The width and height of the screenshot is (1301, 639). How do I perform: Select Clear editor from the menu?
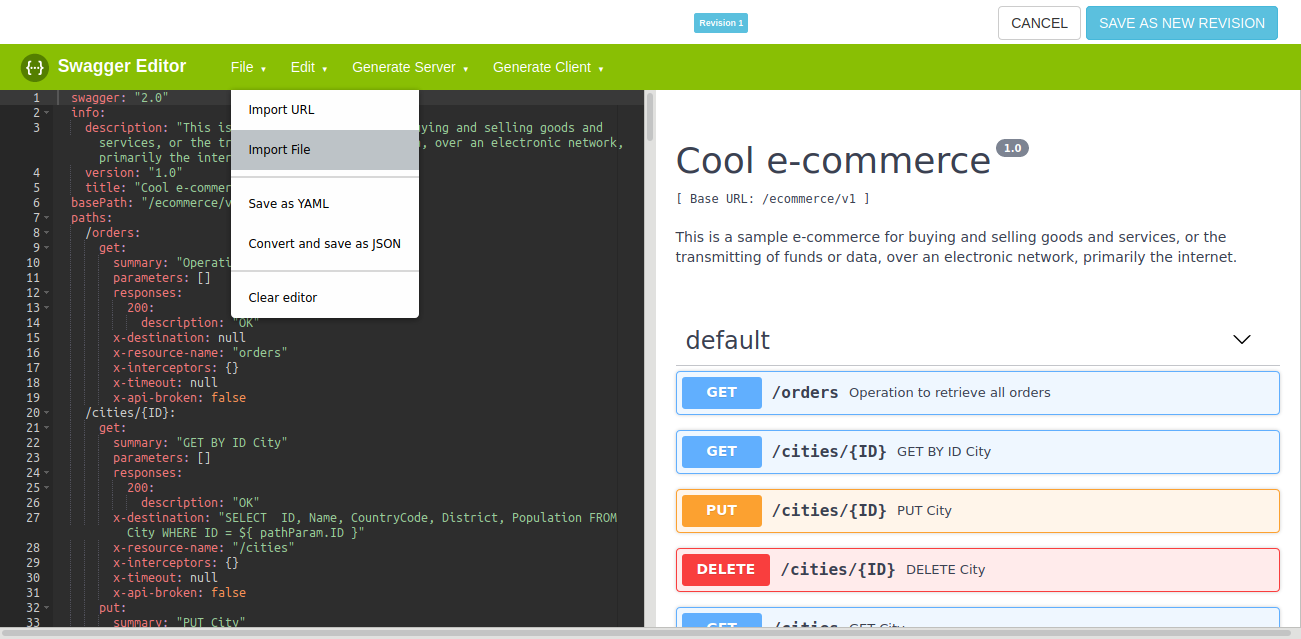(282, 297)
